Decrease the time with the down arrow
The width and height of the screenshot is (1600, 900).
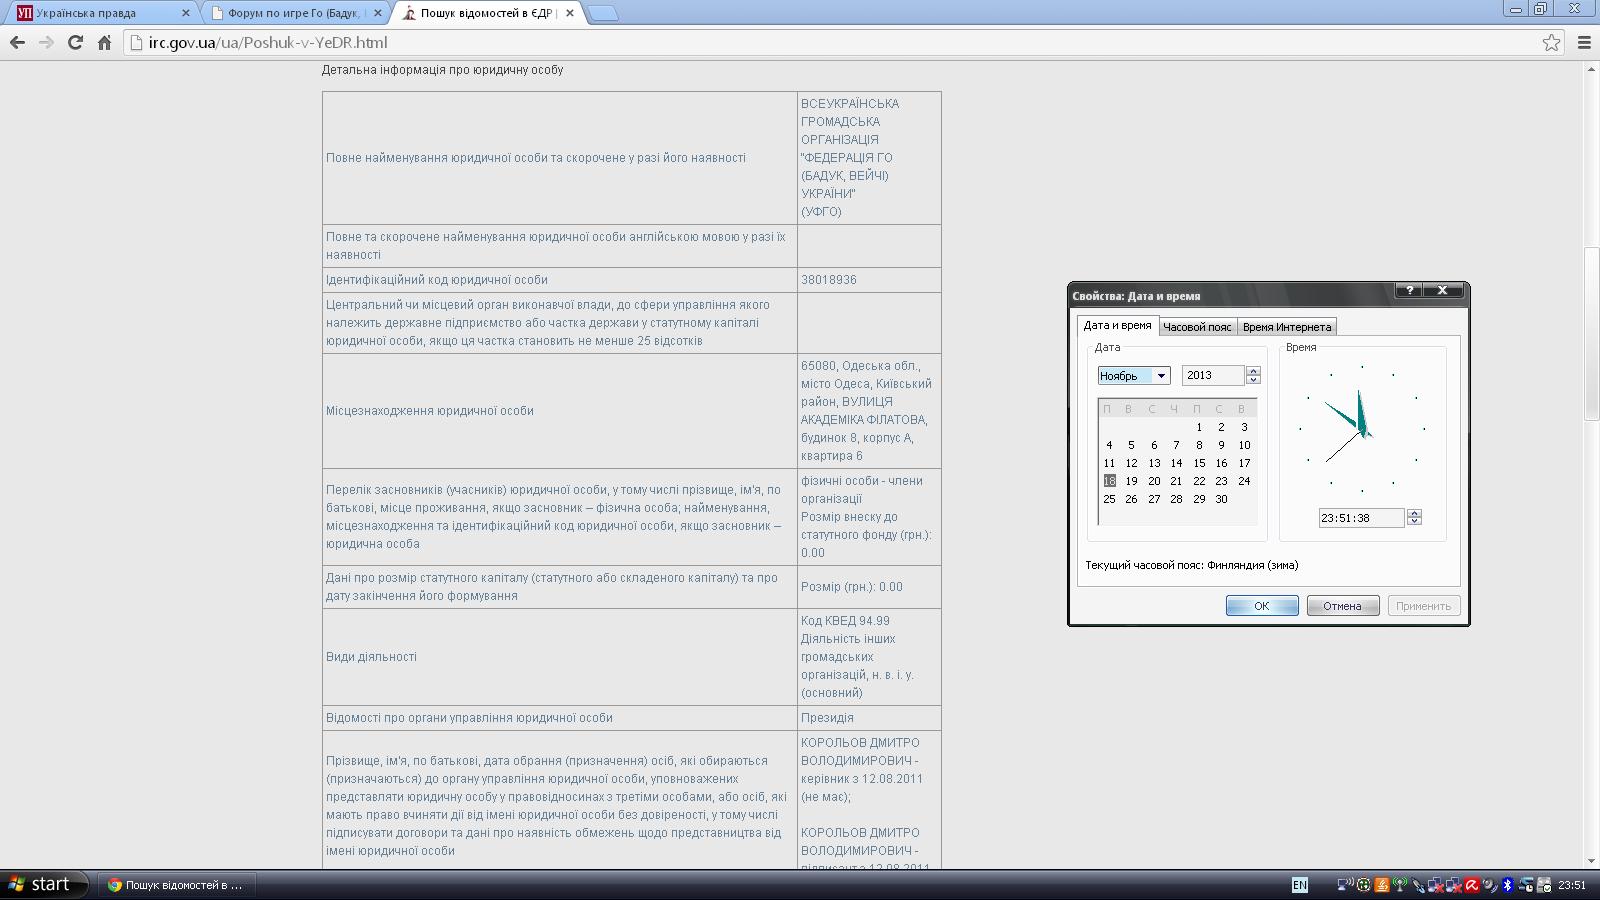1414,522
